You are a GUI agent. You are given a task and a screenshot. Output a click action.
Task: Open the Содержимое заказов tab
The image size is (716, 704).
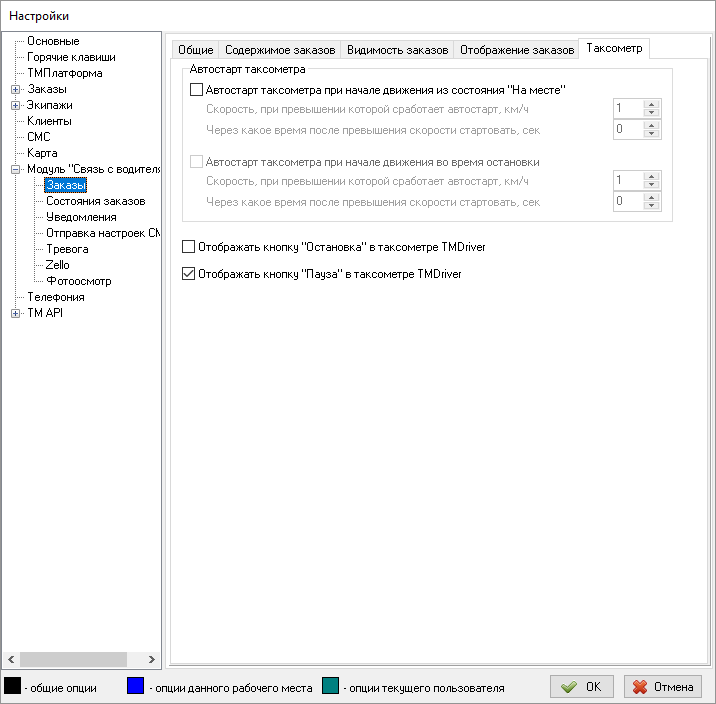[x=279, y=49]
